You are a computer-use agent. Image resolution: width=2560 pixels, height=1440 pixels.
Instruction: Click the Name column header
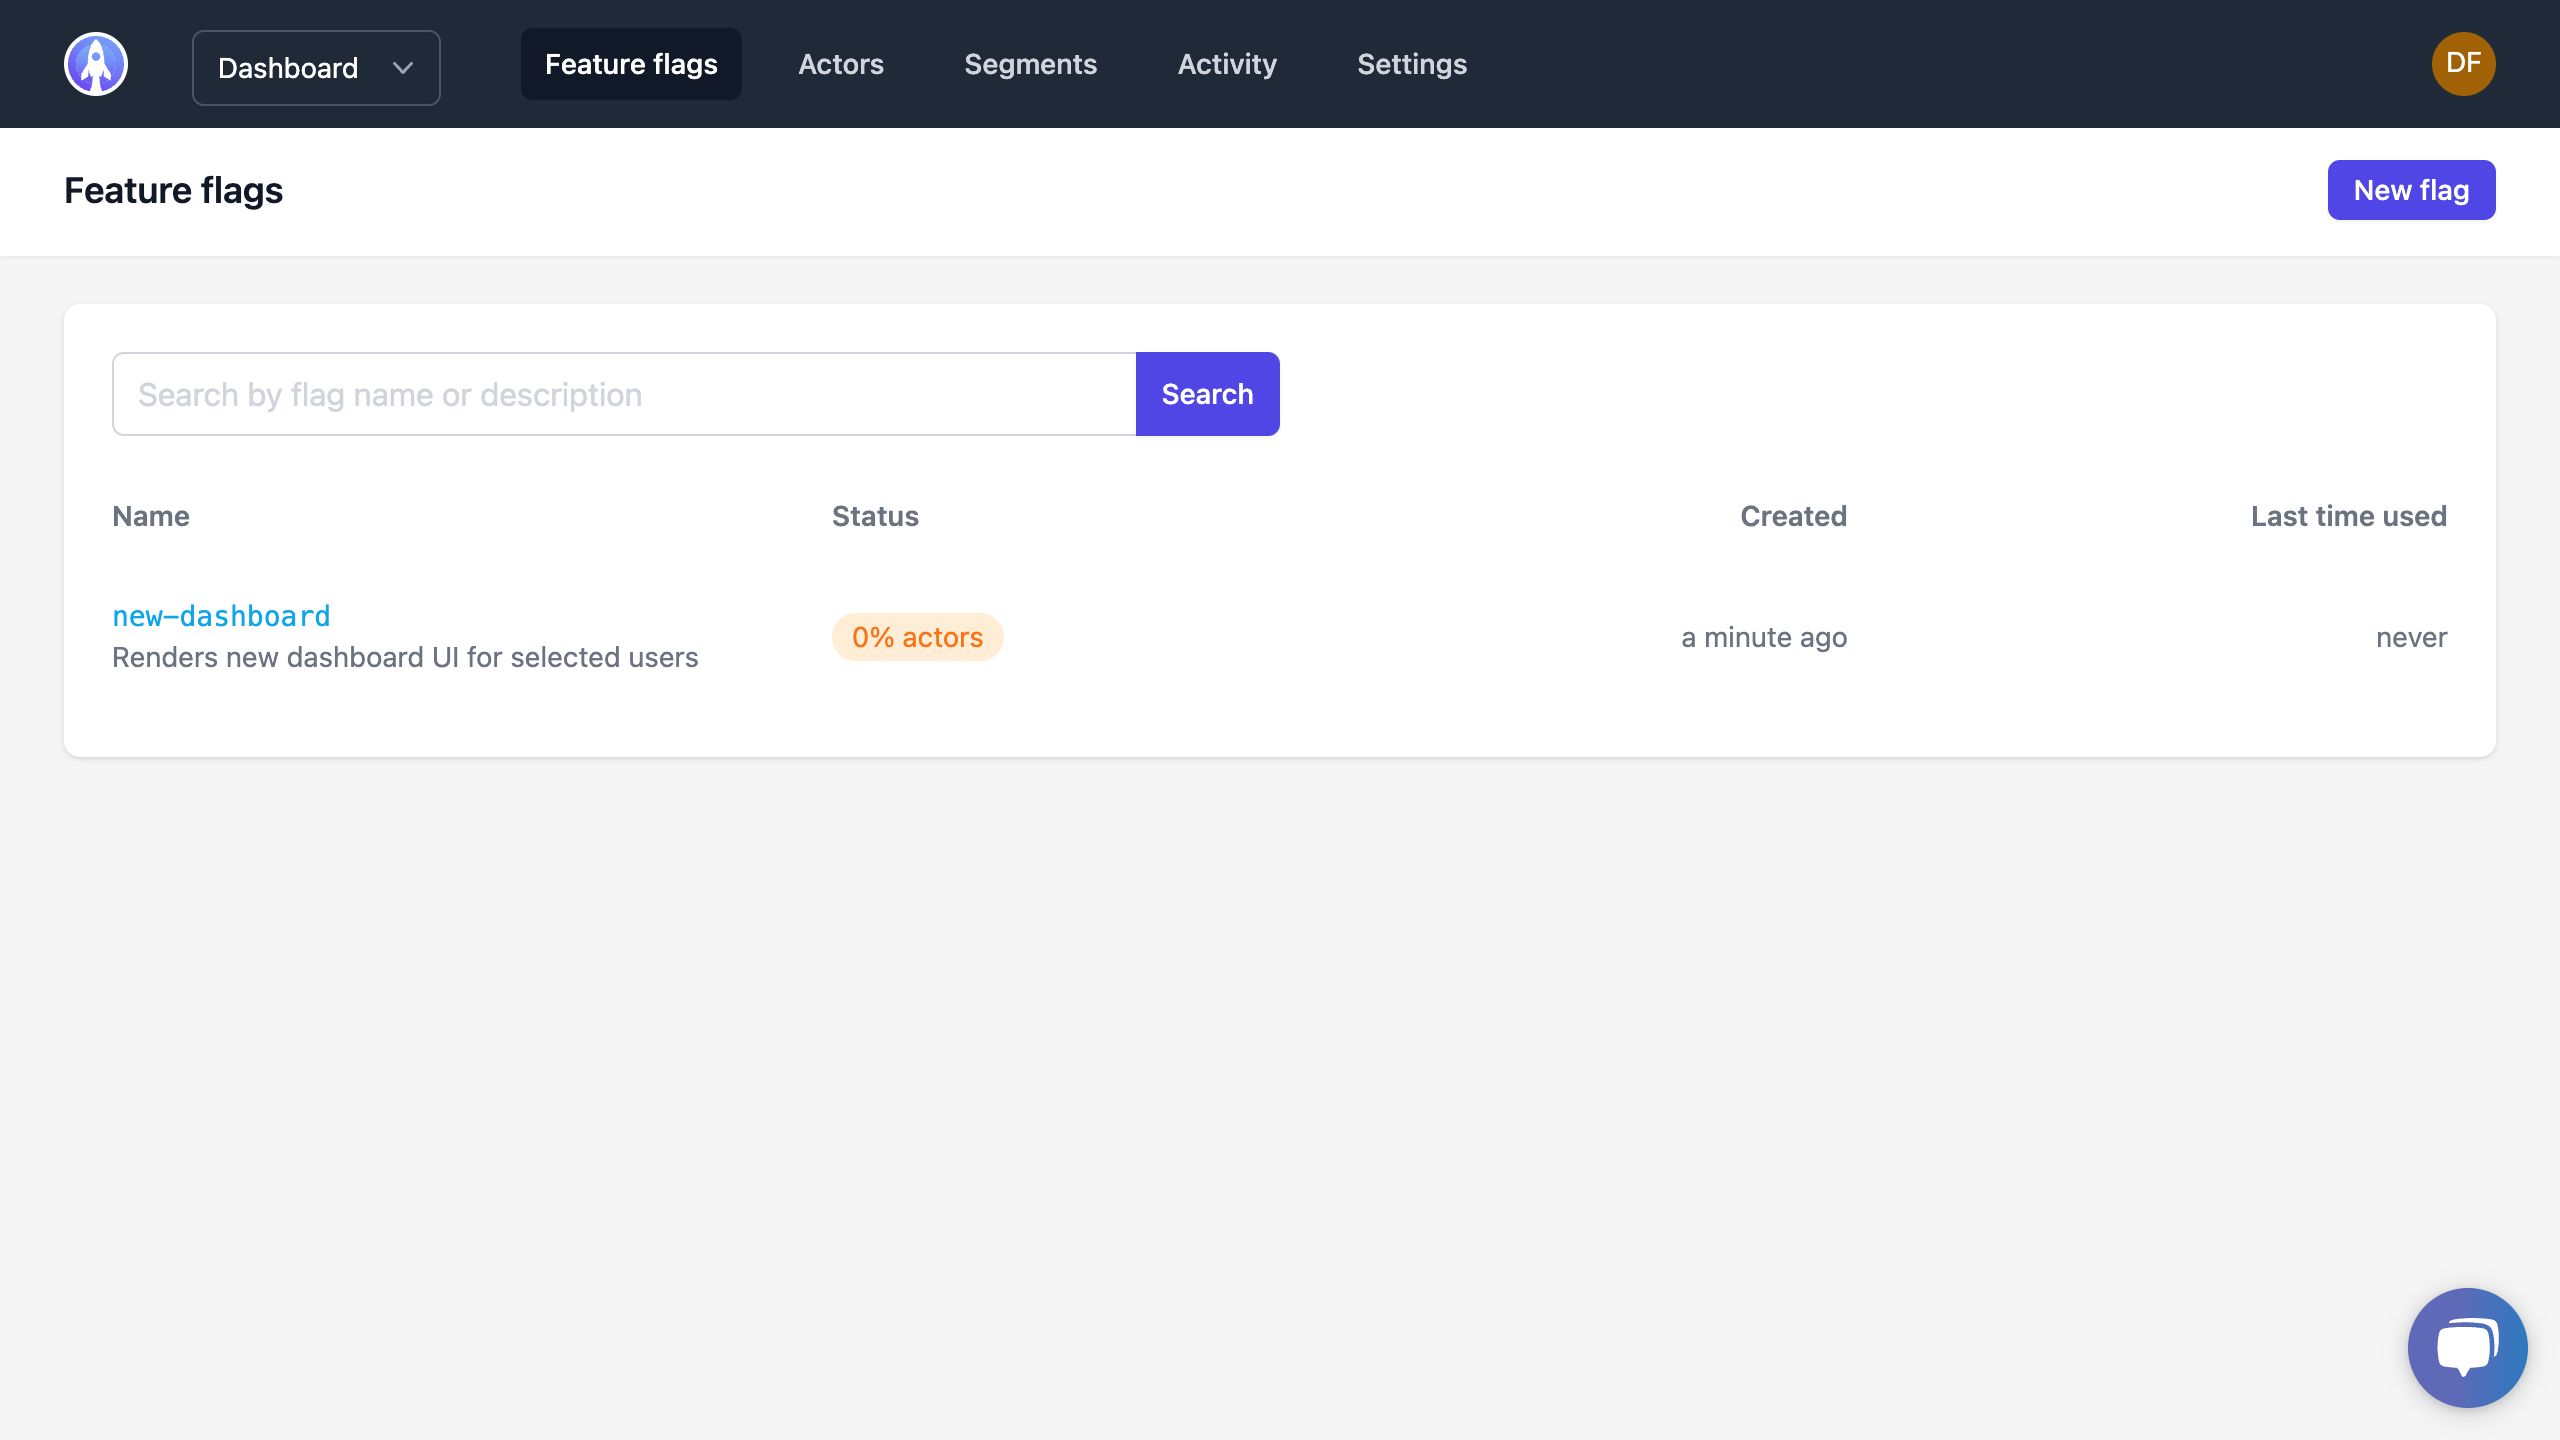(x=151, y=516)
